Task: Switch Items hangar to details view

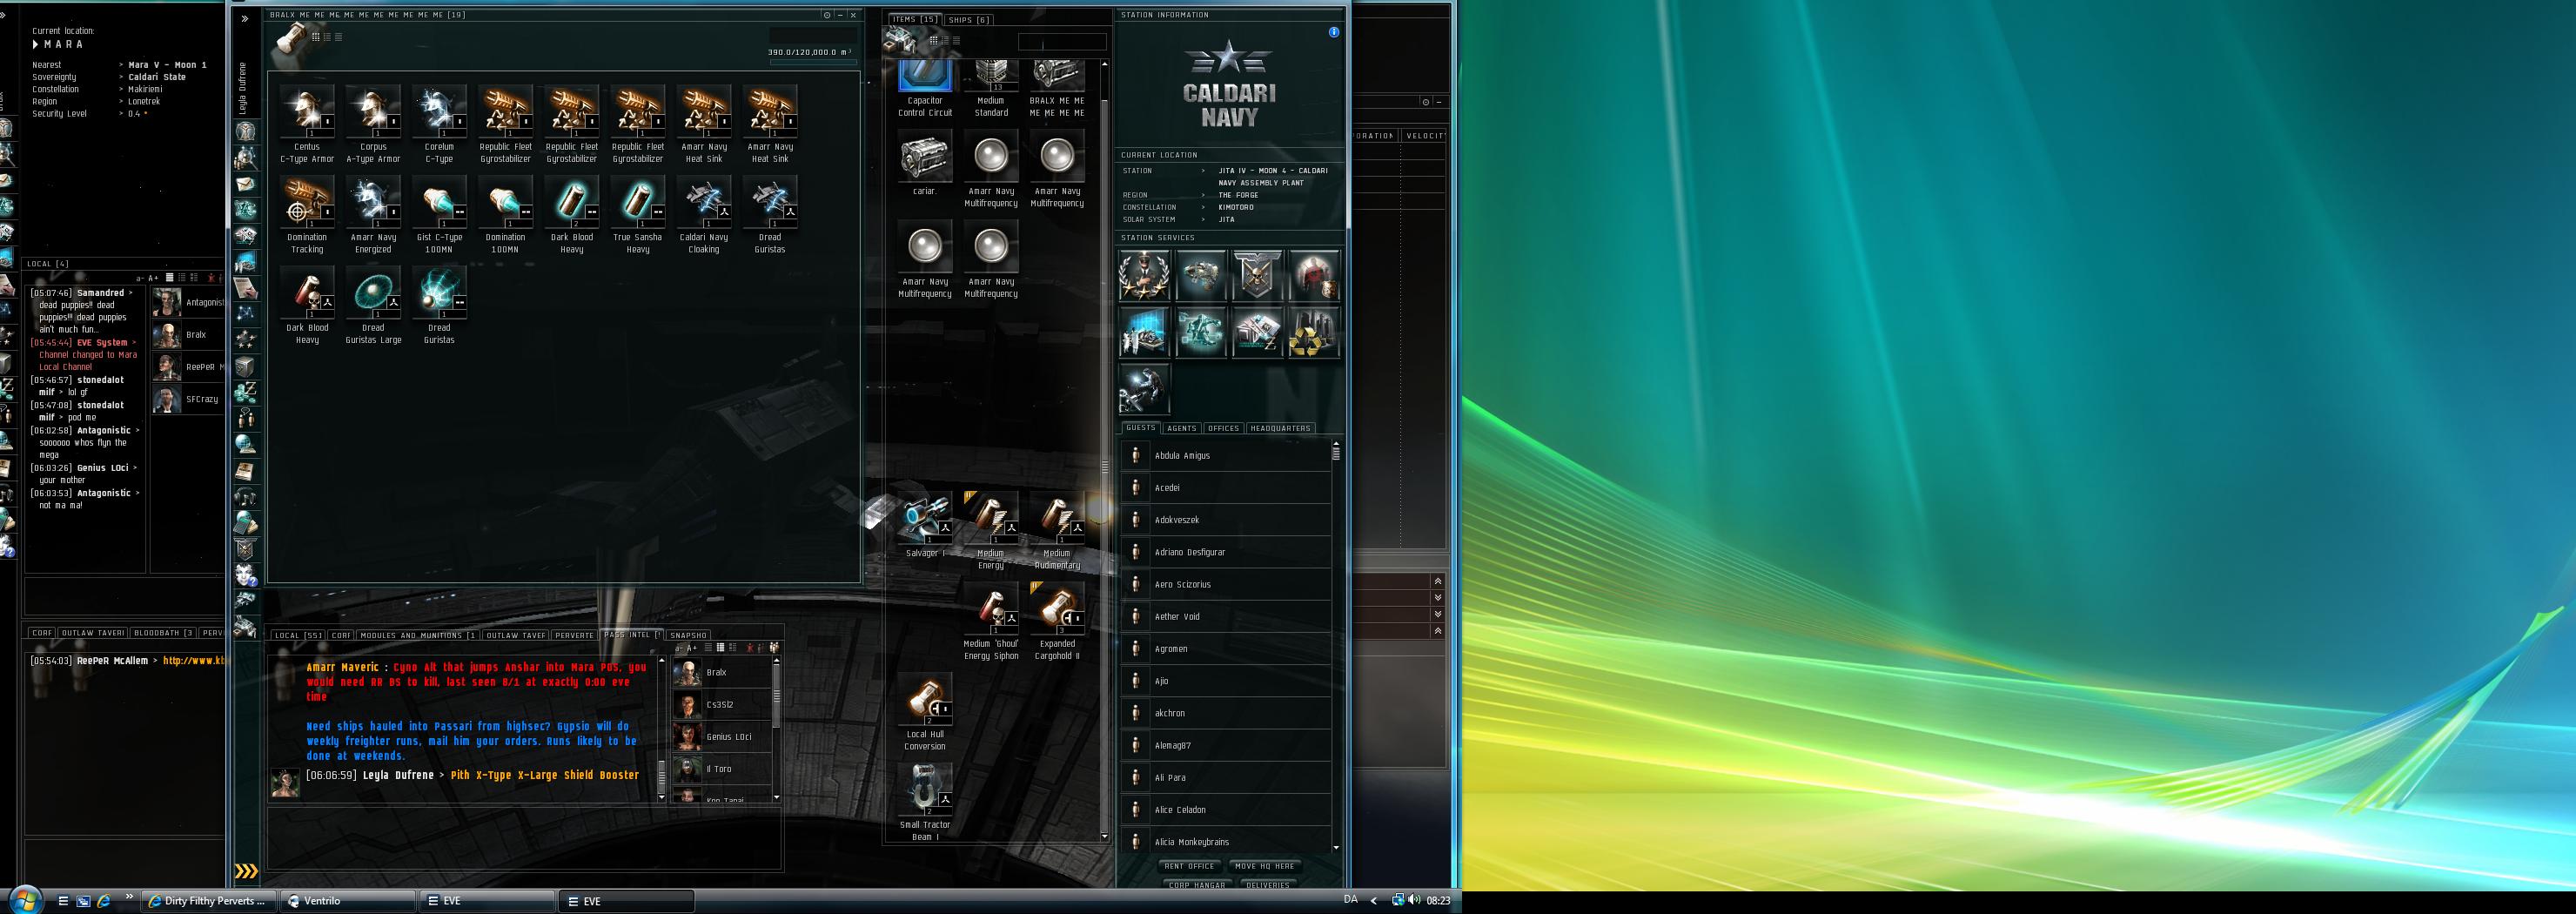Action: point(945,40)
